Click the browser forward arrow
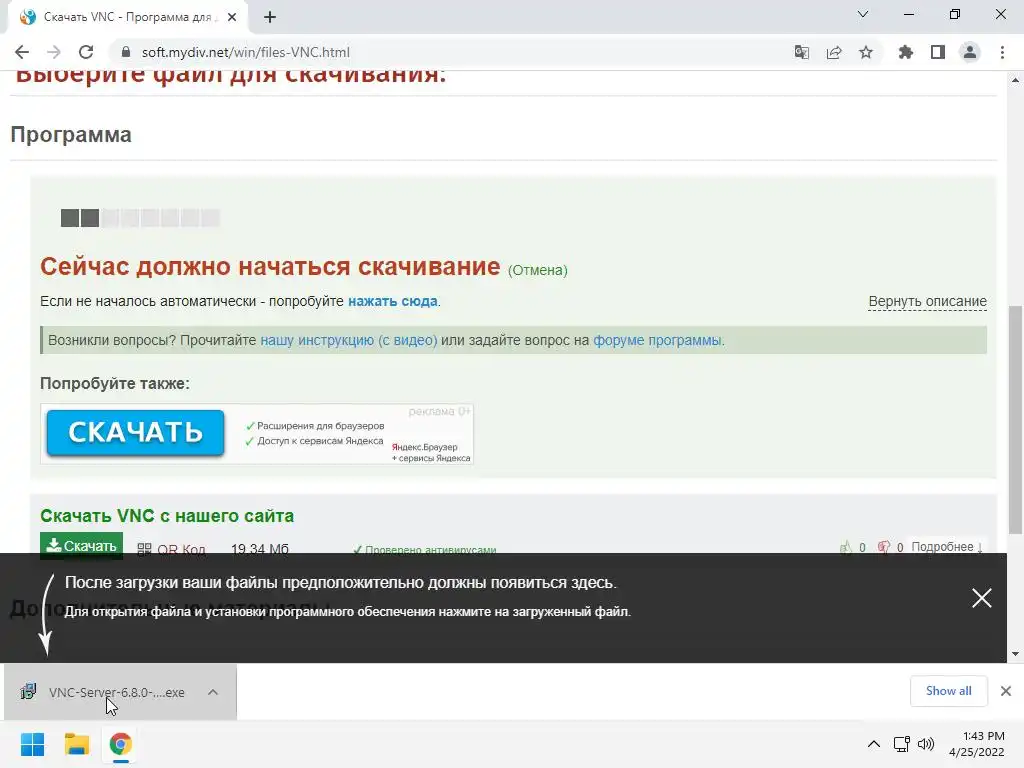1024x768 pixels. pos(54,52)
